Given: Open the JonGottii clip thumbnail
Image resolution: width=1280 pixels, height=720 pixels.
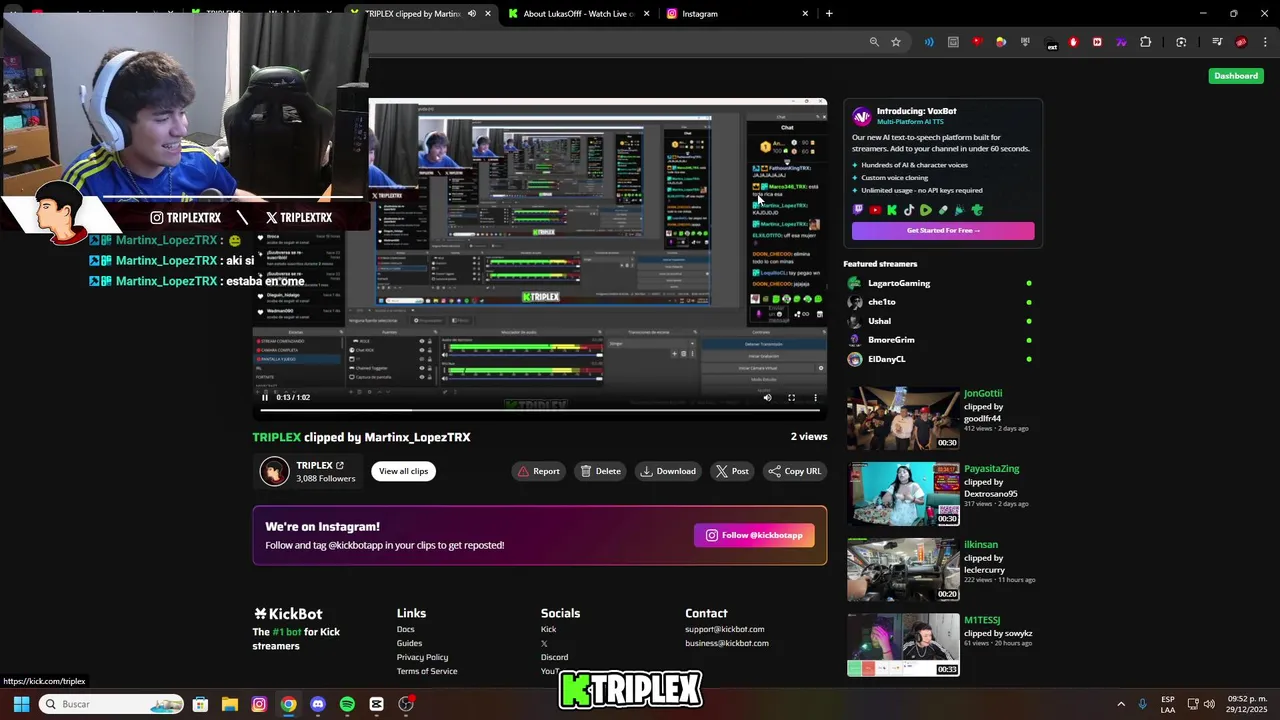Looking at the screenshot, I should point(903,418).
